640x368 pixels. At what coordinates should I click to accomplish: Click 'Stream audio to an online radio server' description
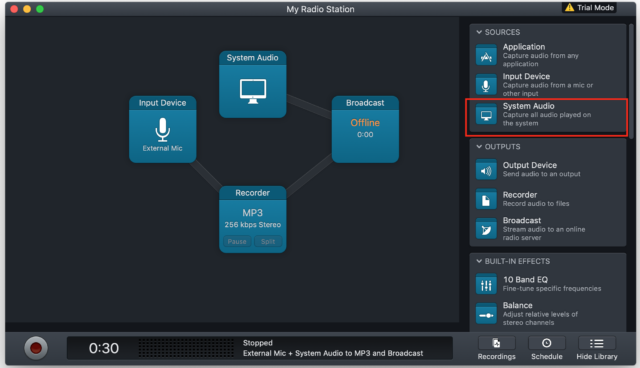point(544,233)
